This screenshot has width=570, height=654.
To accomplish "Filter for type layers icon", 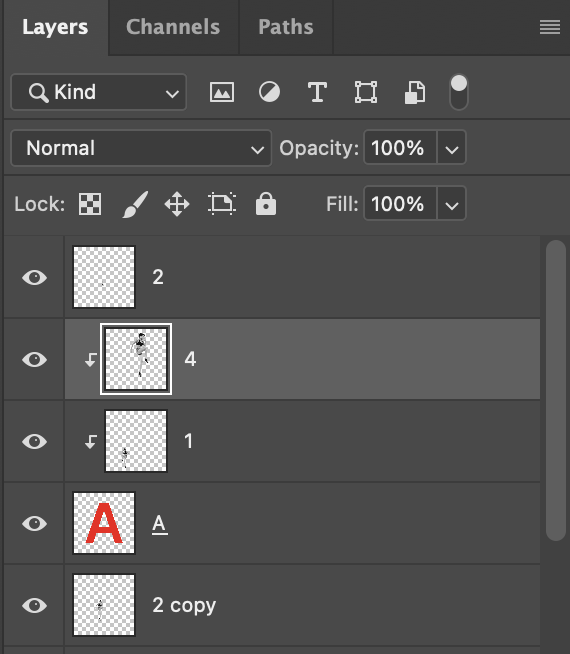I will click(317, 92).
